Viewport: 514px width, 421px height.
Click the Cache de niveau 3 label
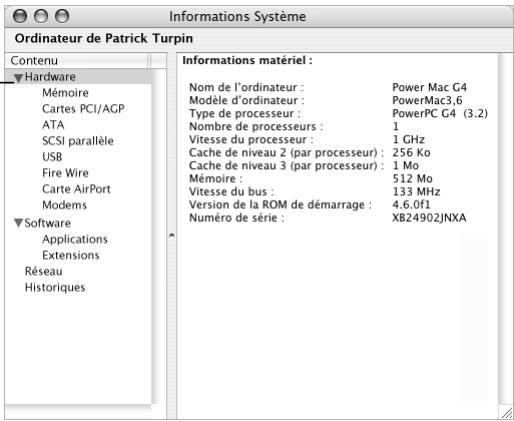pos(286,165)
